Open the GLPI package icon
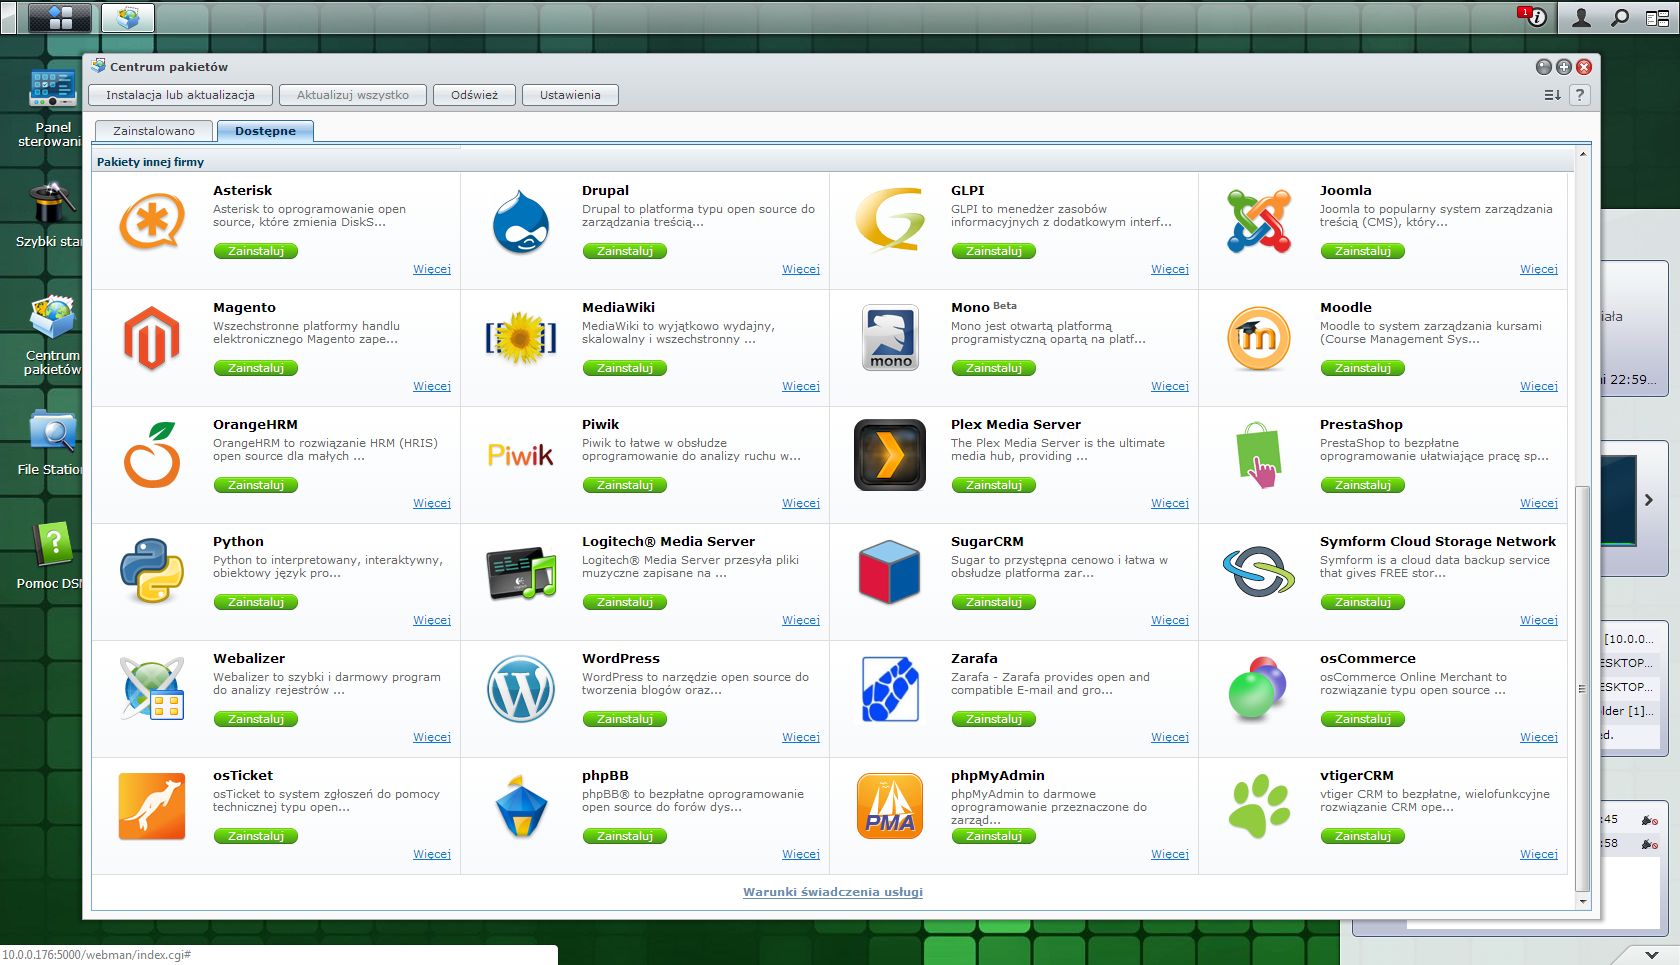This screenshot has height=965, width=1680. pyautogui.click(x=890, y=220)
